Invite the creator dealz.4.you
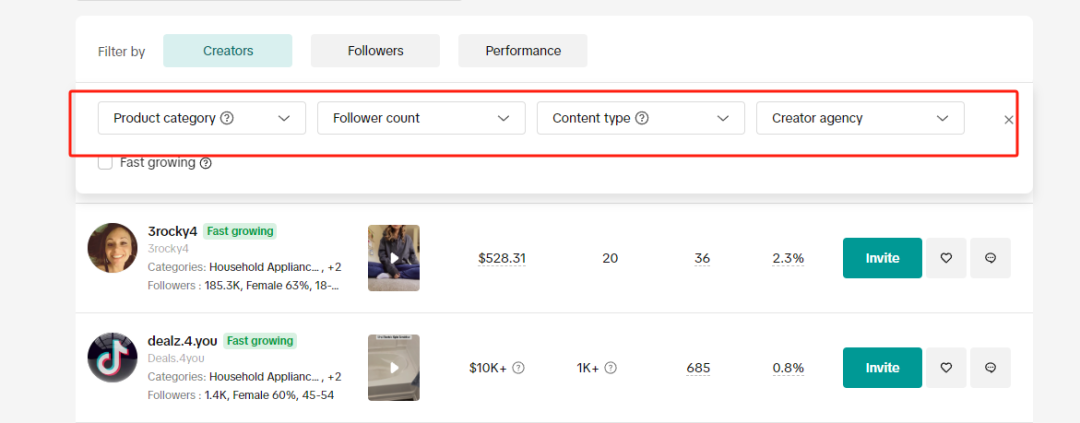1080x423 pixels. tap(882, 368)
